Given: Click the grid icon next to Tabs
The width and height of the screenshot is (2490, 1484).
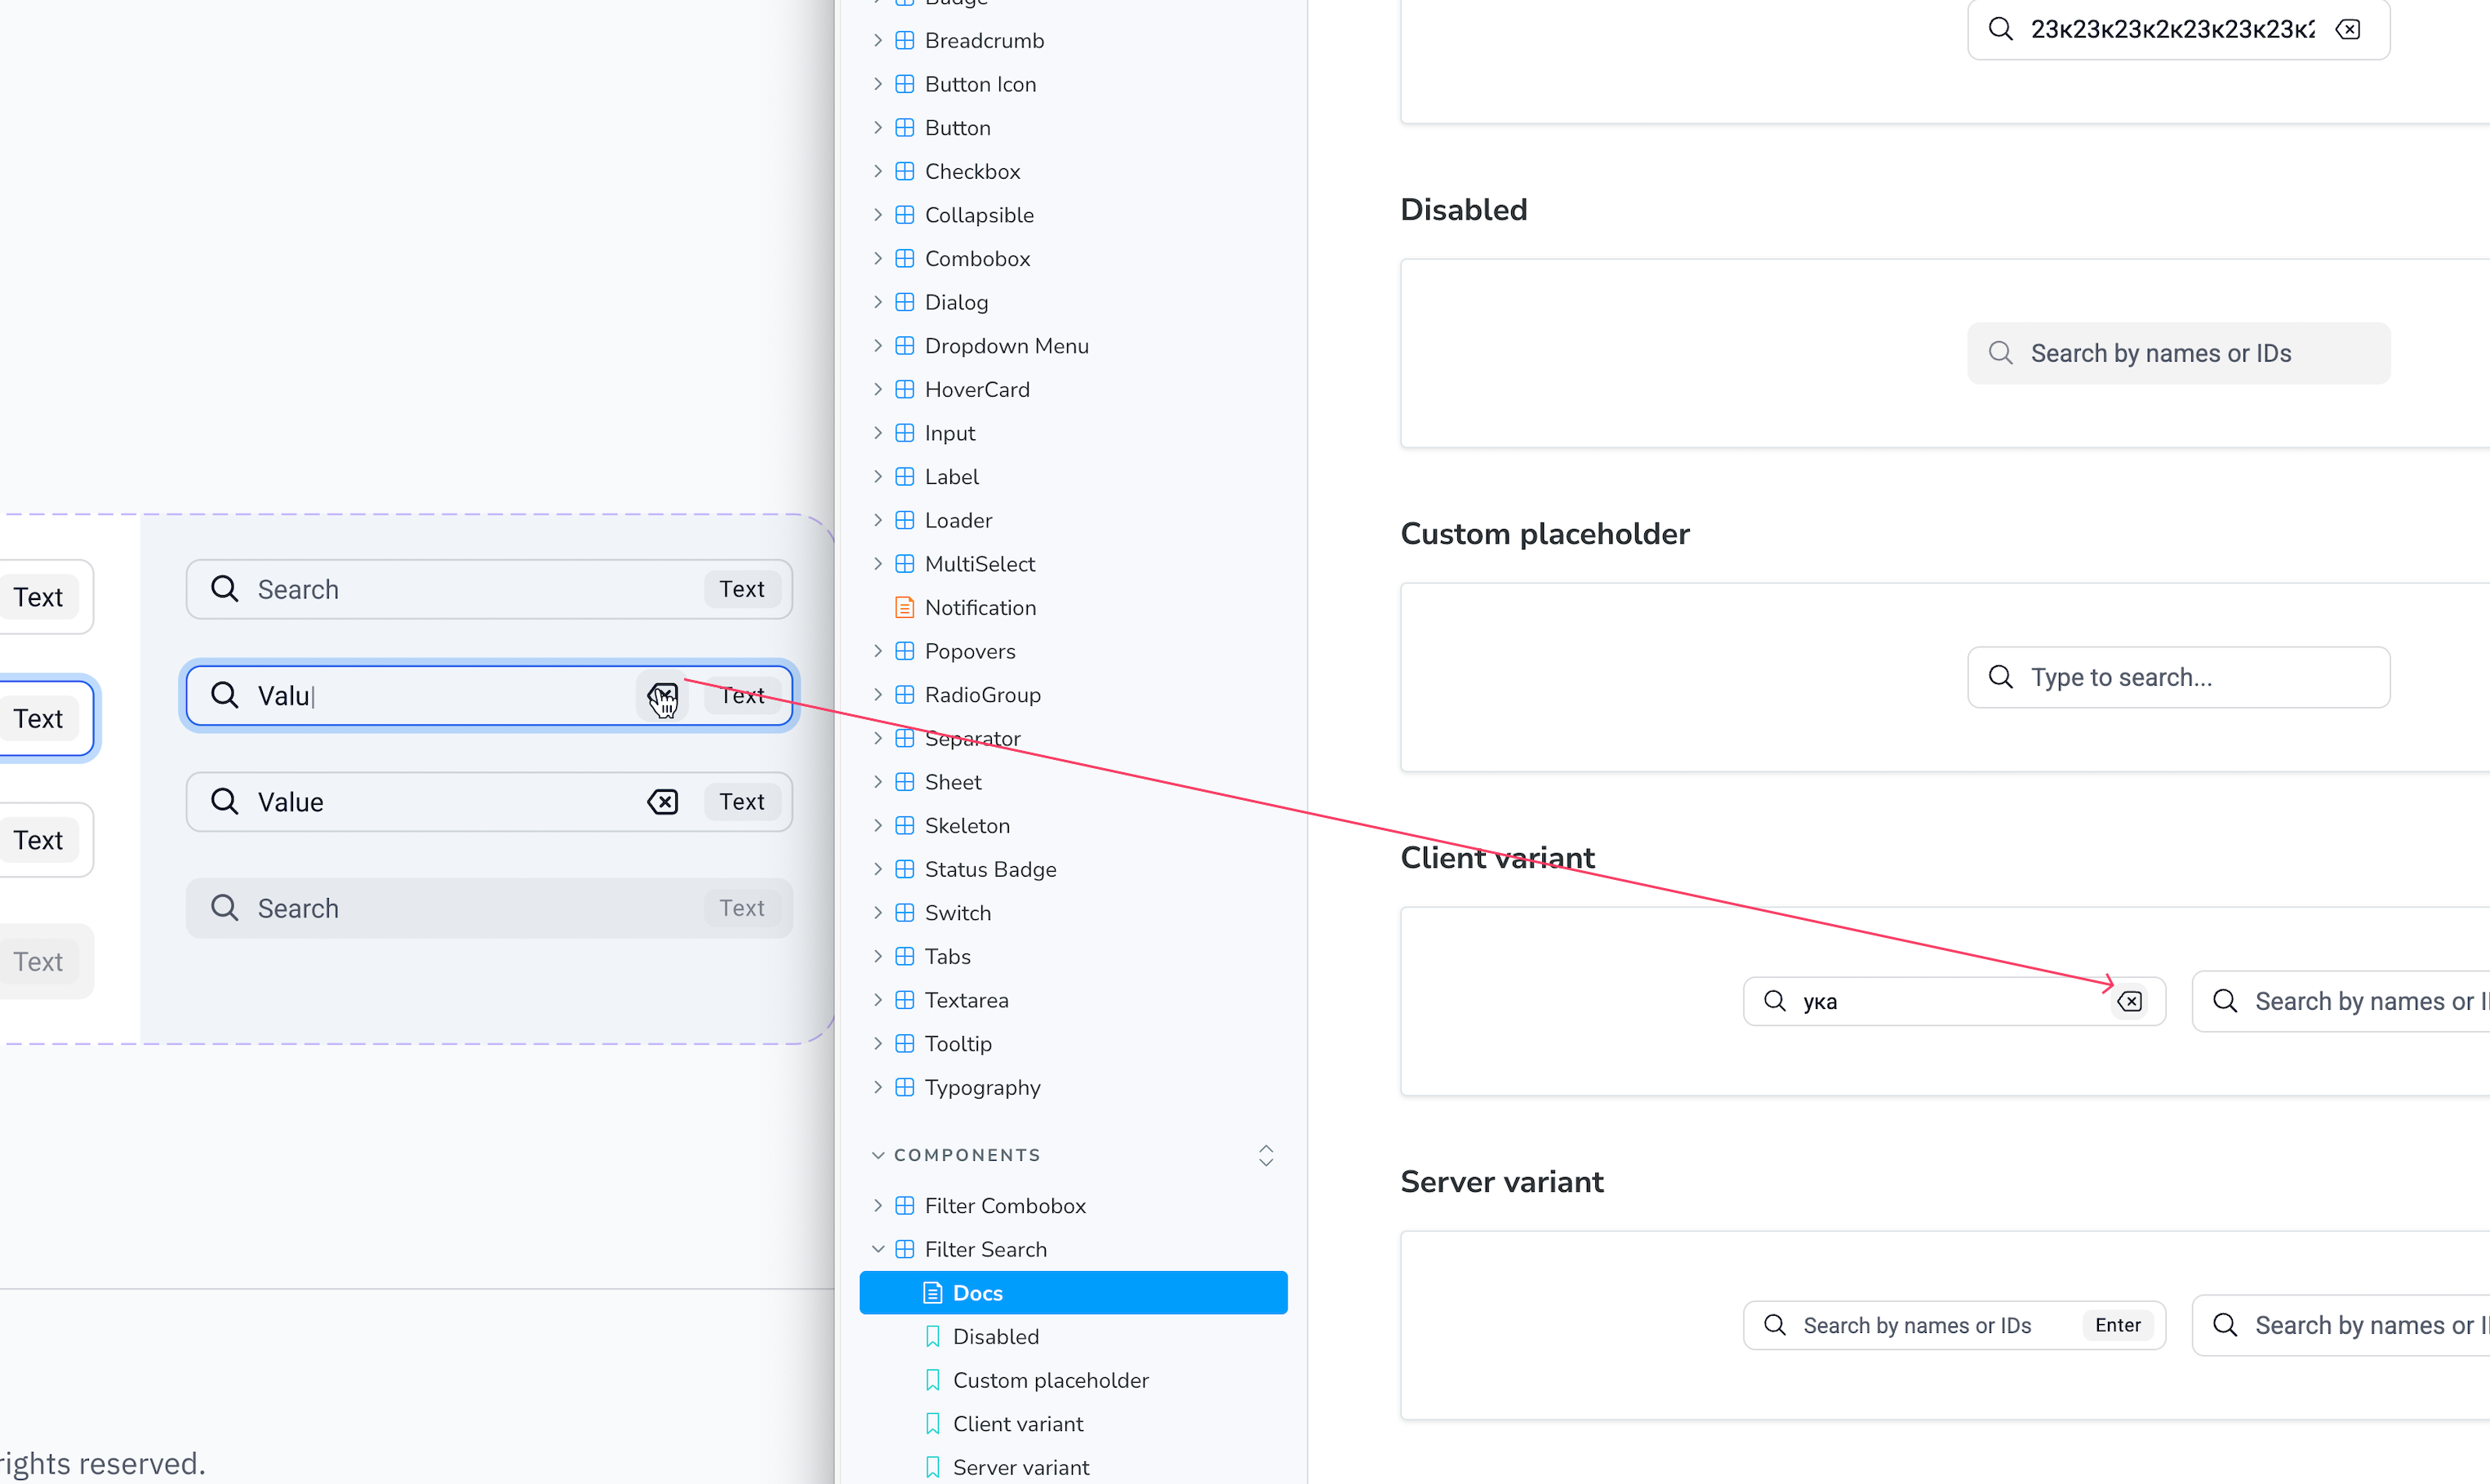Looking at the screenshot, I should point(904,956).
